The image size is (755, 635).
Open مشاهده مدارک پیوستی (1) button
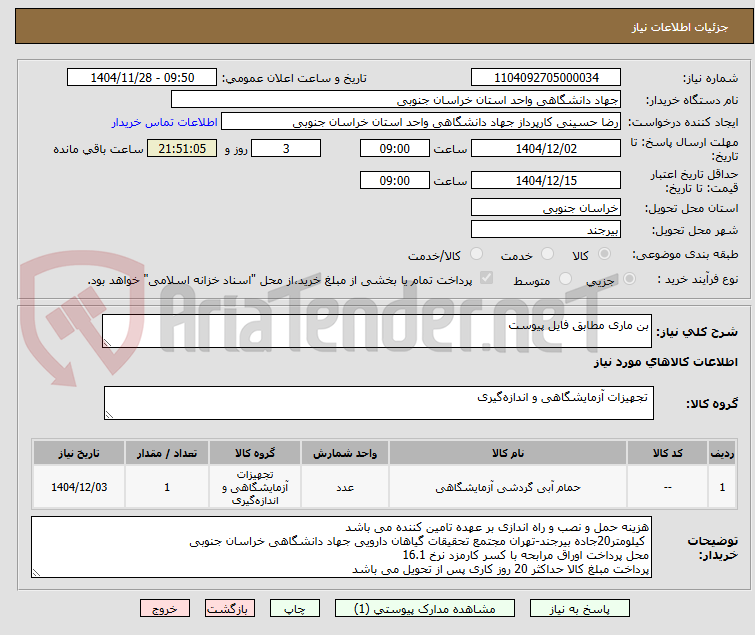[x=425, y=609]
